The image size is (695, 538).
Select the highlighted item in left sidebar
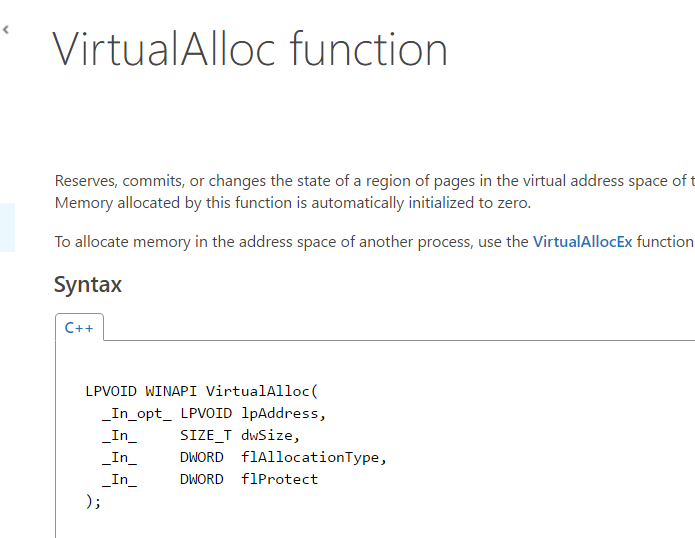click(x=7, y=227)
